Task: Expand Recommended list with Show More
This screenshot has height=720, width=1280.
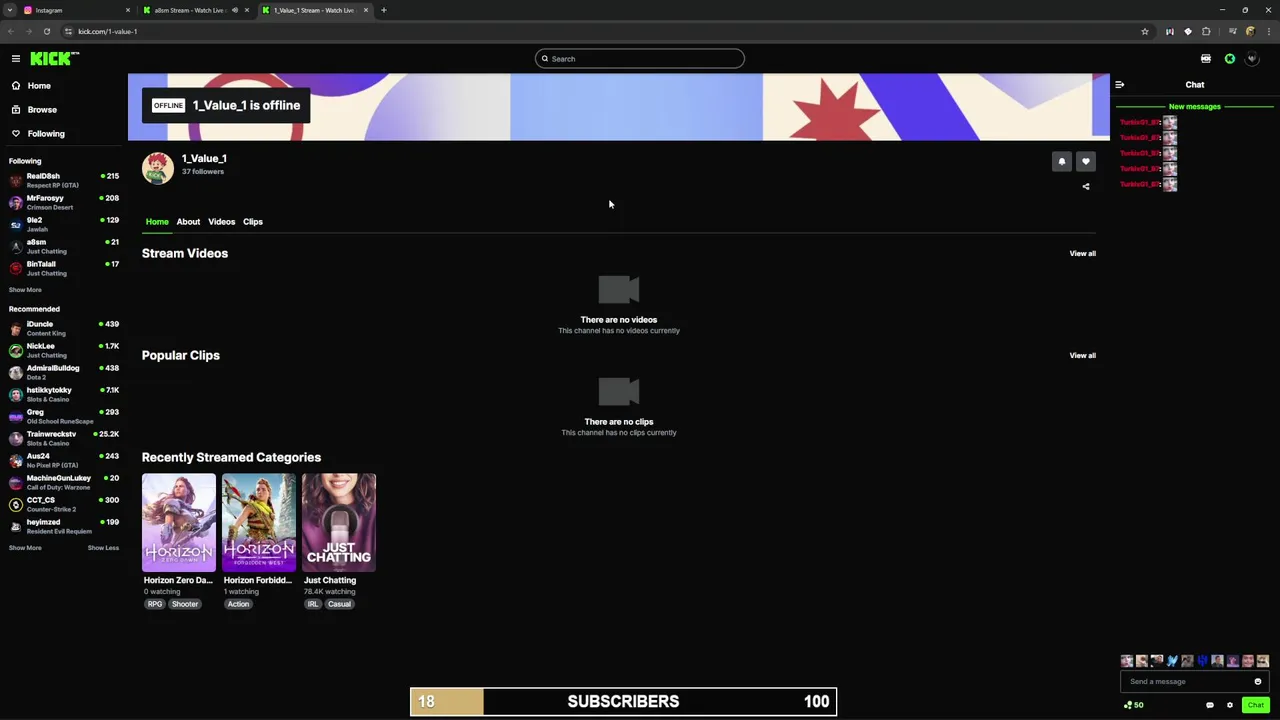Action: click(25, 548)
